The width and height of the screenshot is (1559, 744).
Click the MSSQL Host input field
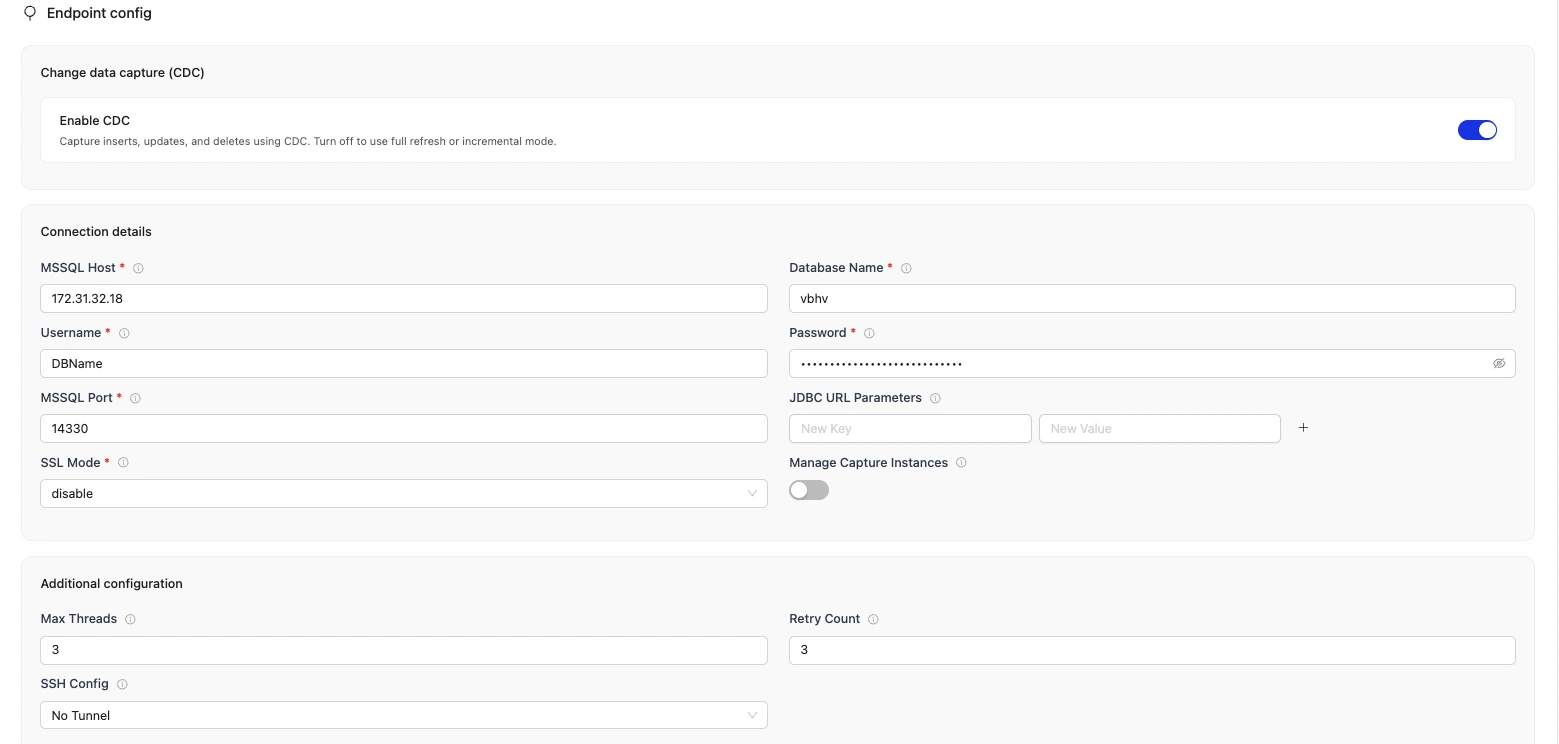[404, 298]
